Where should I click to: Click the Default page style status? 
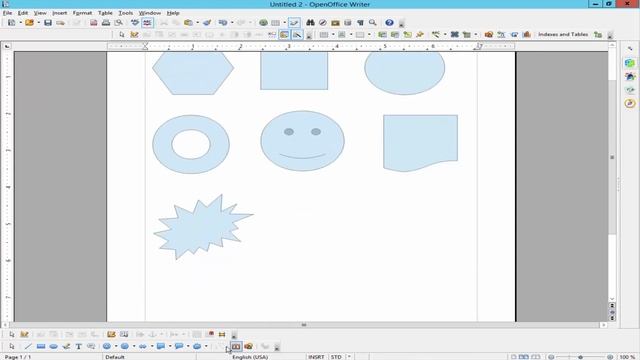tap(115, 357)
